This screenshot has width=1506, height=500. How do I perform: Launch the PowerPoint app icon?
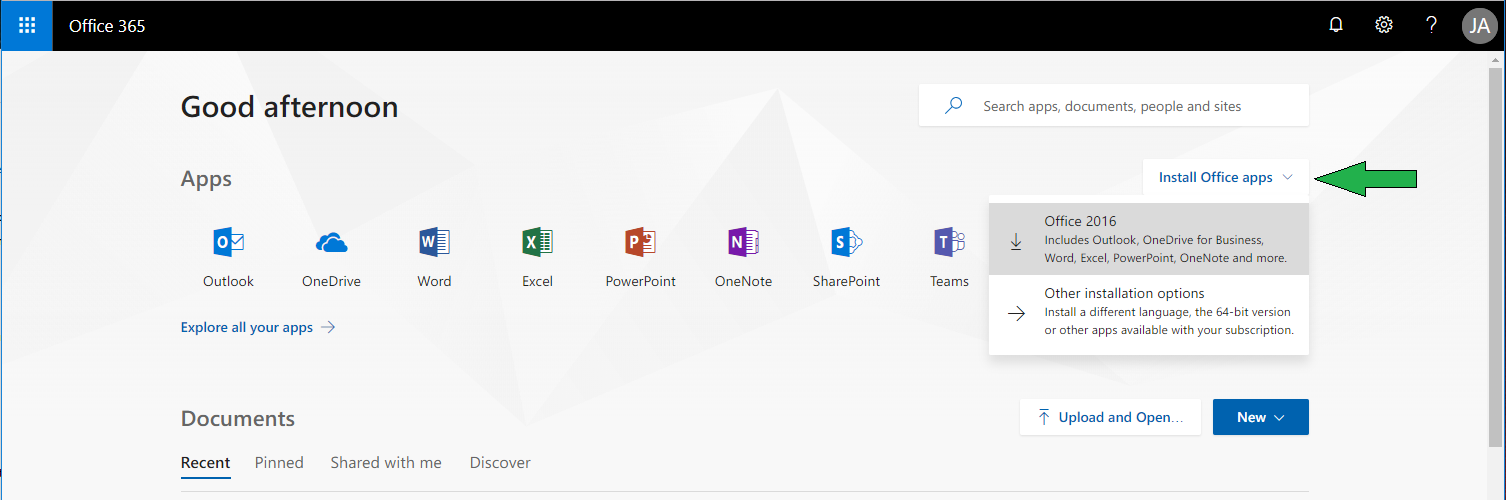point(640,242)
